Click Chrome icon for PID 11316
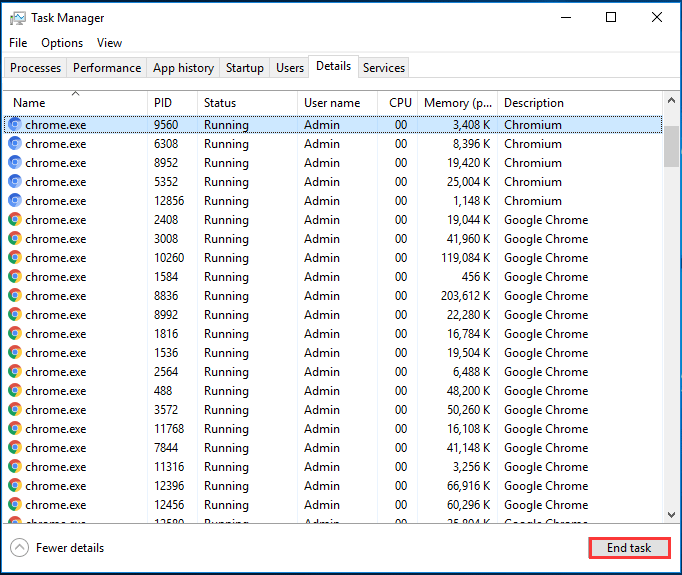Viewport: 682px width, 575px height. pyautogui.click(x=15, y=466)
